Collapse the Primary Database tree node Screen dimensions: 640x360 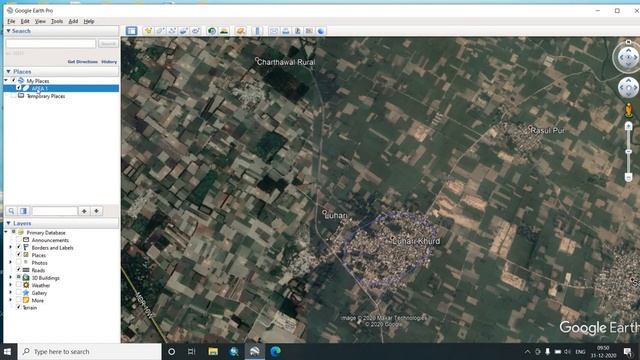pos(6,232)
